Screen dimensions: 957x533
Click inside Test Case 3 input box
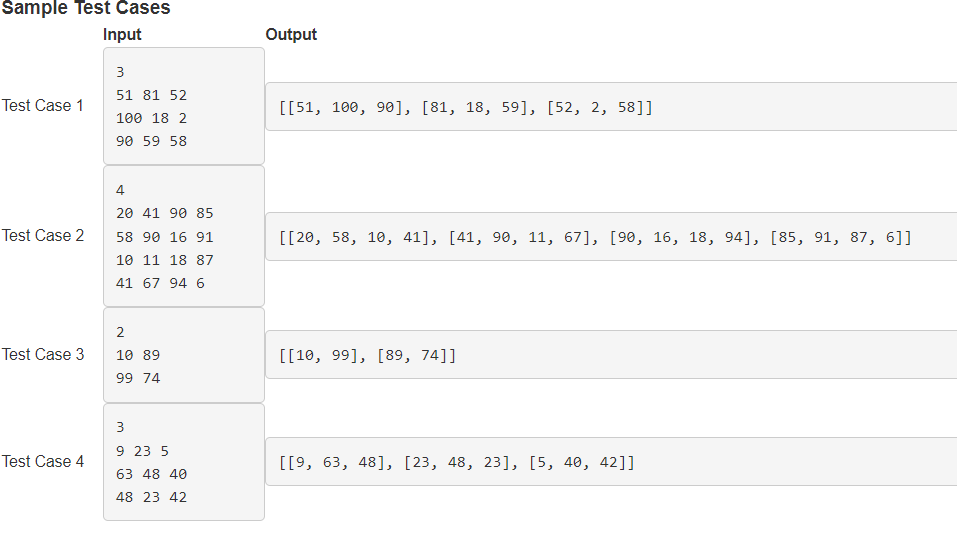184,355
